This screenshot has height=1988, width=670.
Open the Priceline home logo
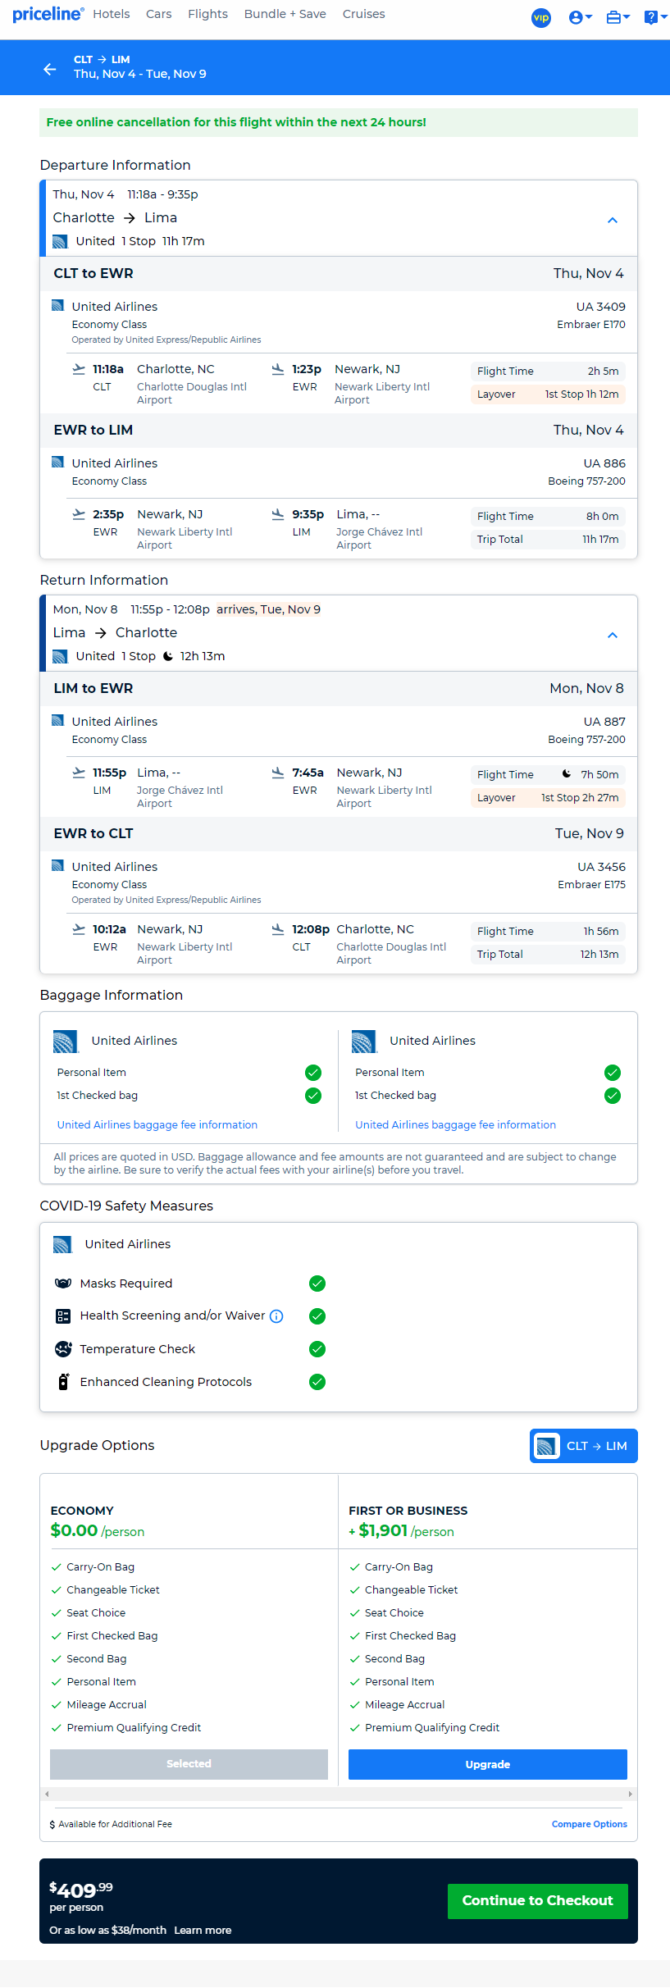tap(48, 14)
